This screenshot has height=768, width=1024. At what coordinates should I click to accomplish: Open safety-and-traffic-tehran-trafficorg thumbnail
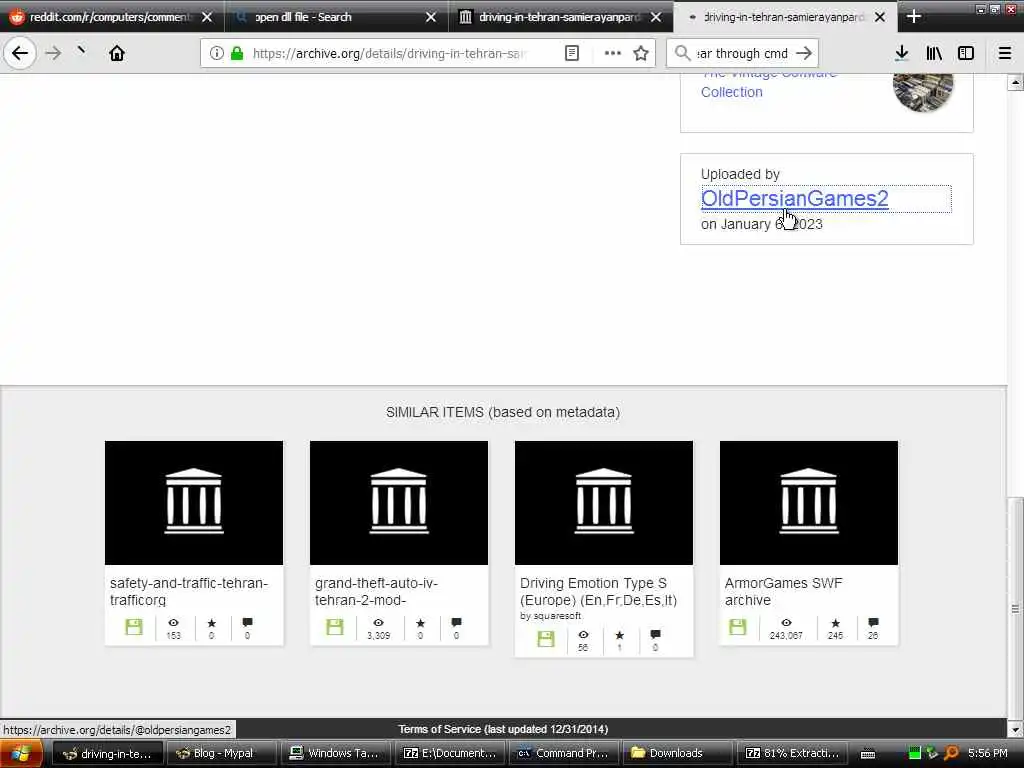[194, 503]
